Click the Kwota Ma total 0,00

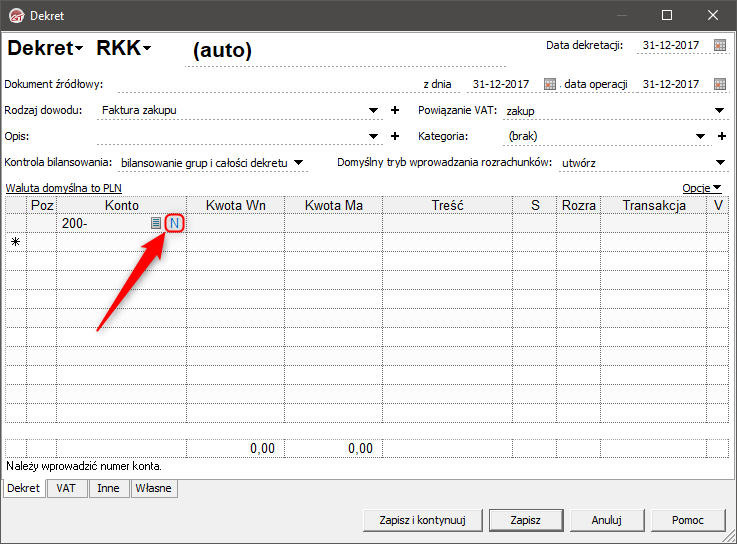(360, 449)
